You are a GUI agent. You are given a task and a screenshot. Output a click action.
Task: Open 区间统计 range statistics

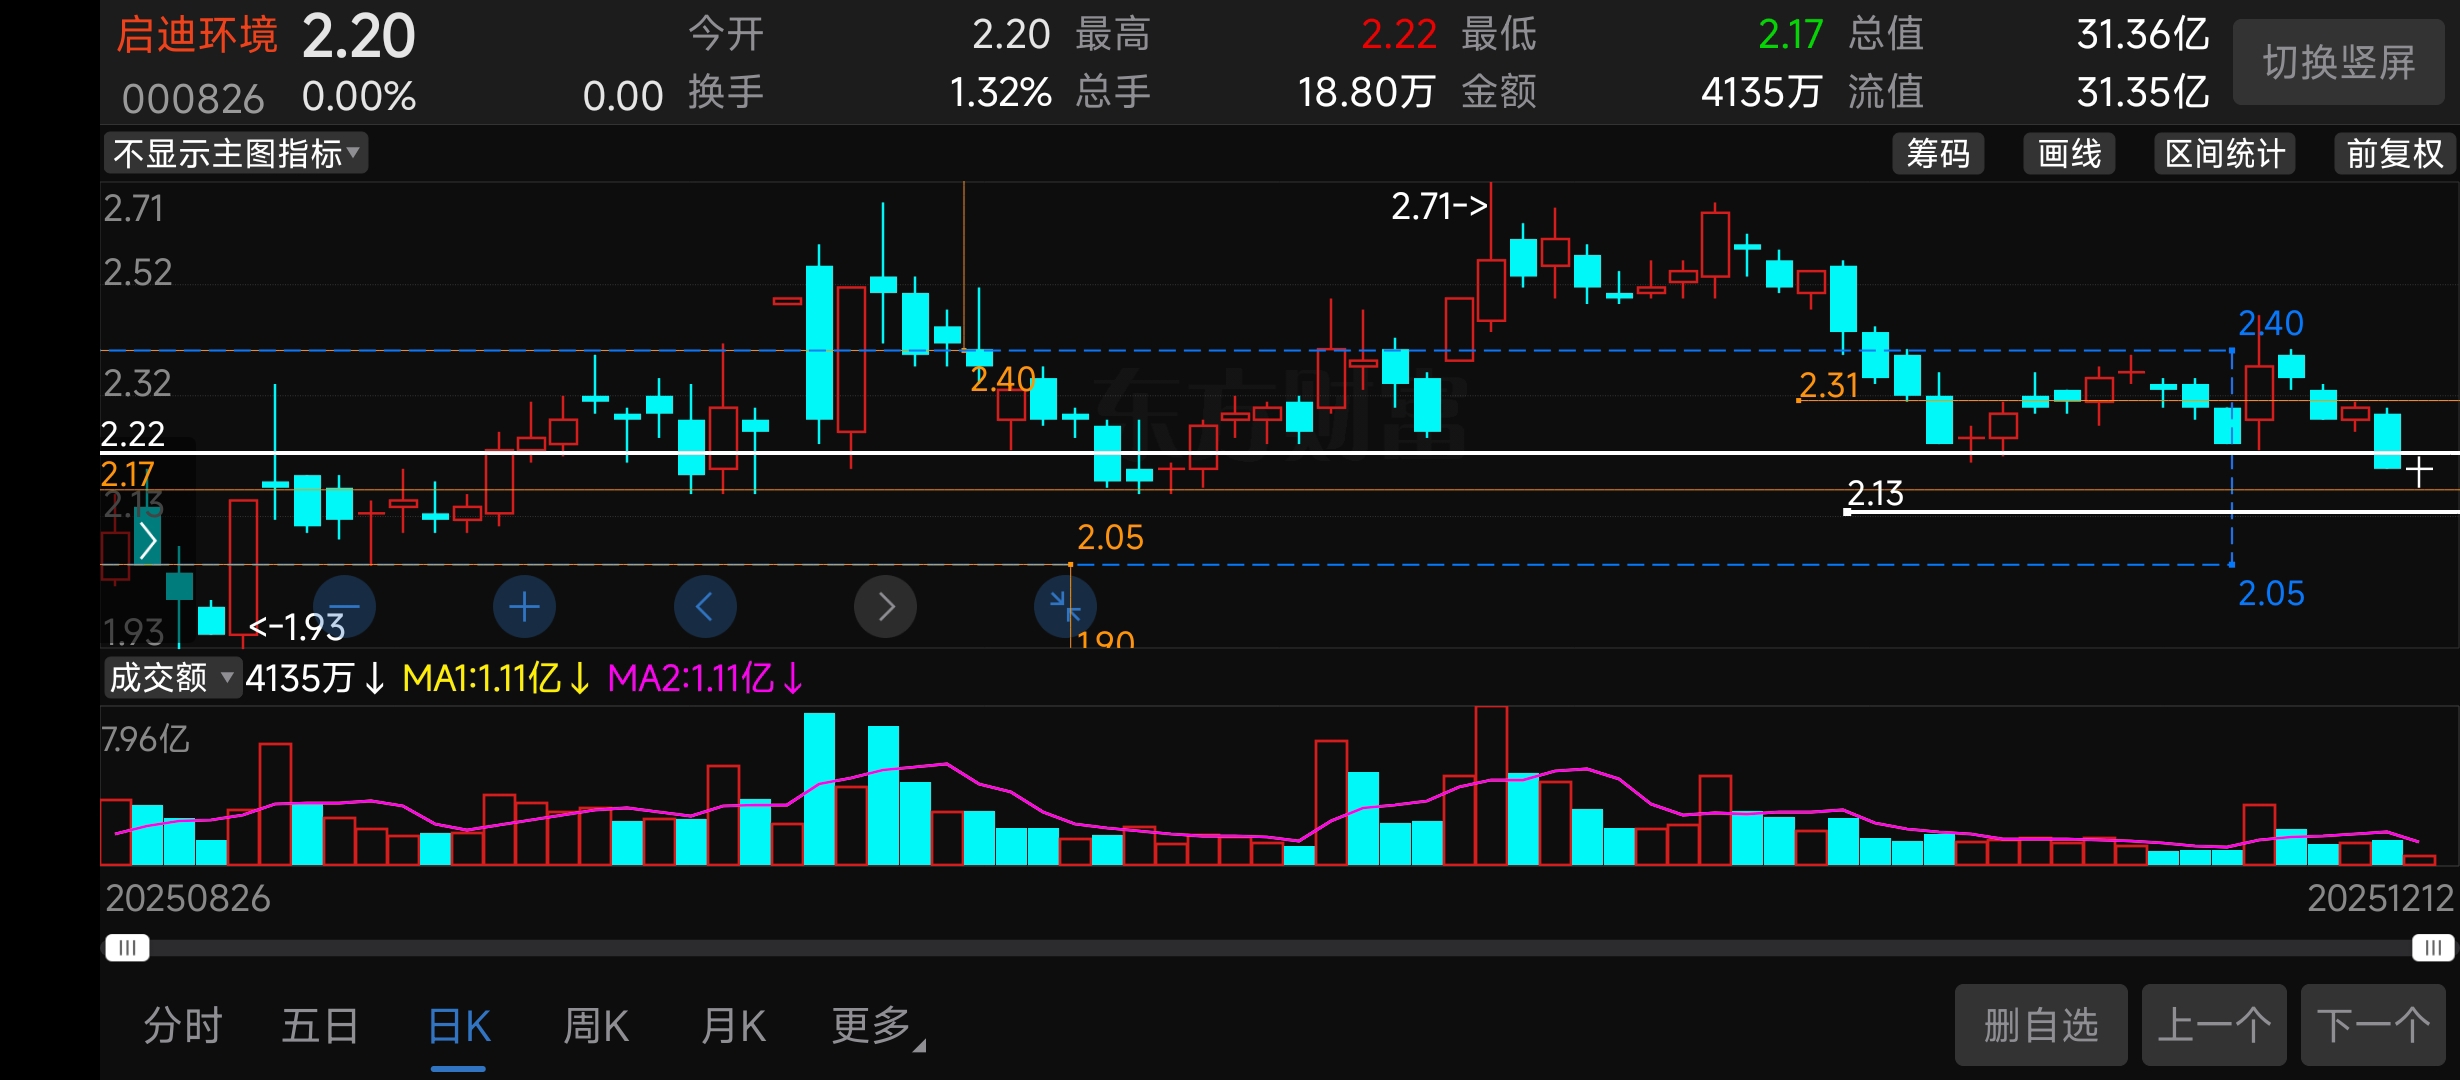[x=2224, y=154]
